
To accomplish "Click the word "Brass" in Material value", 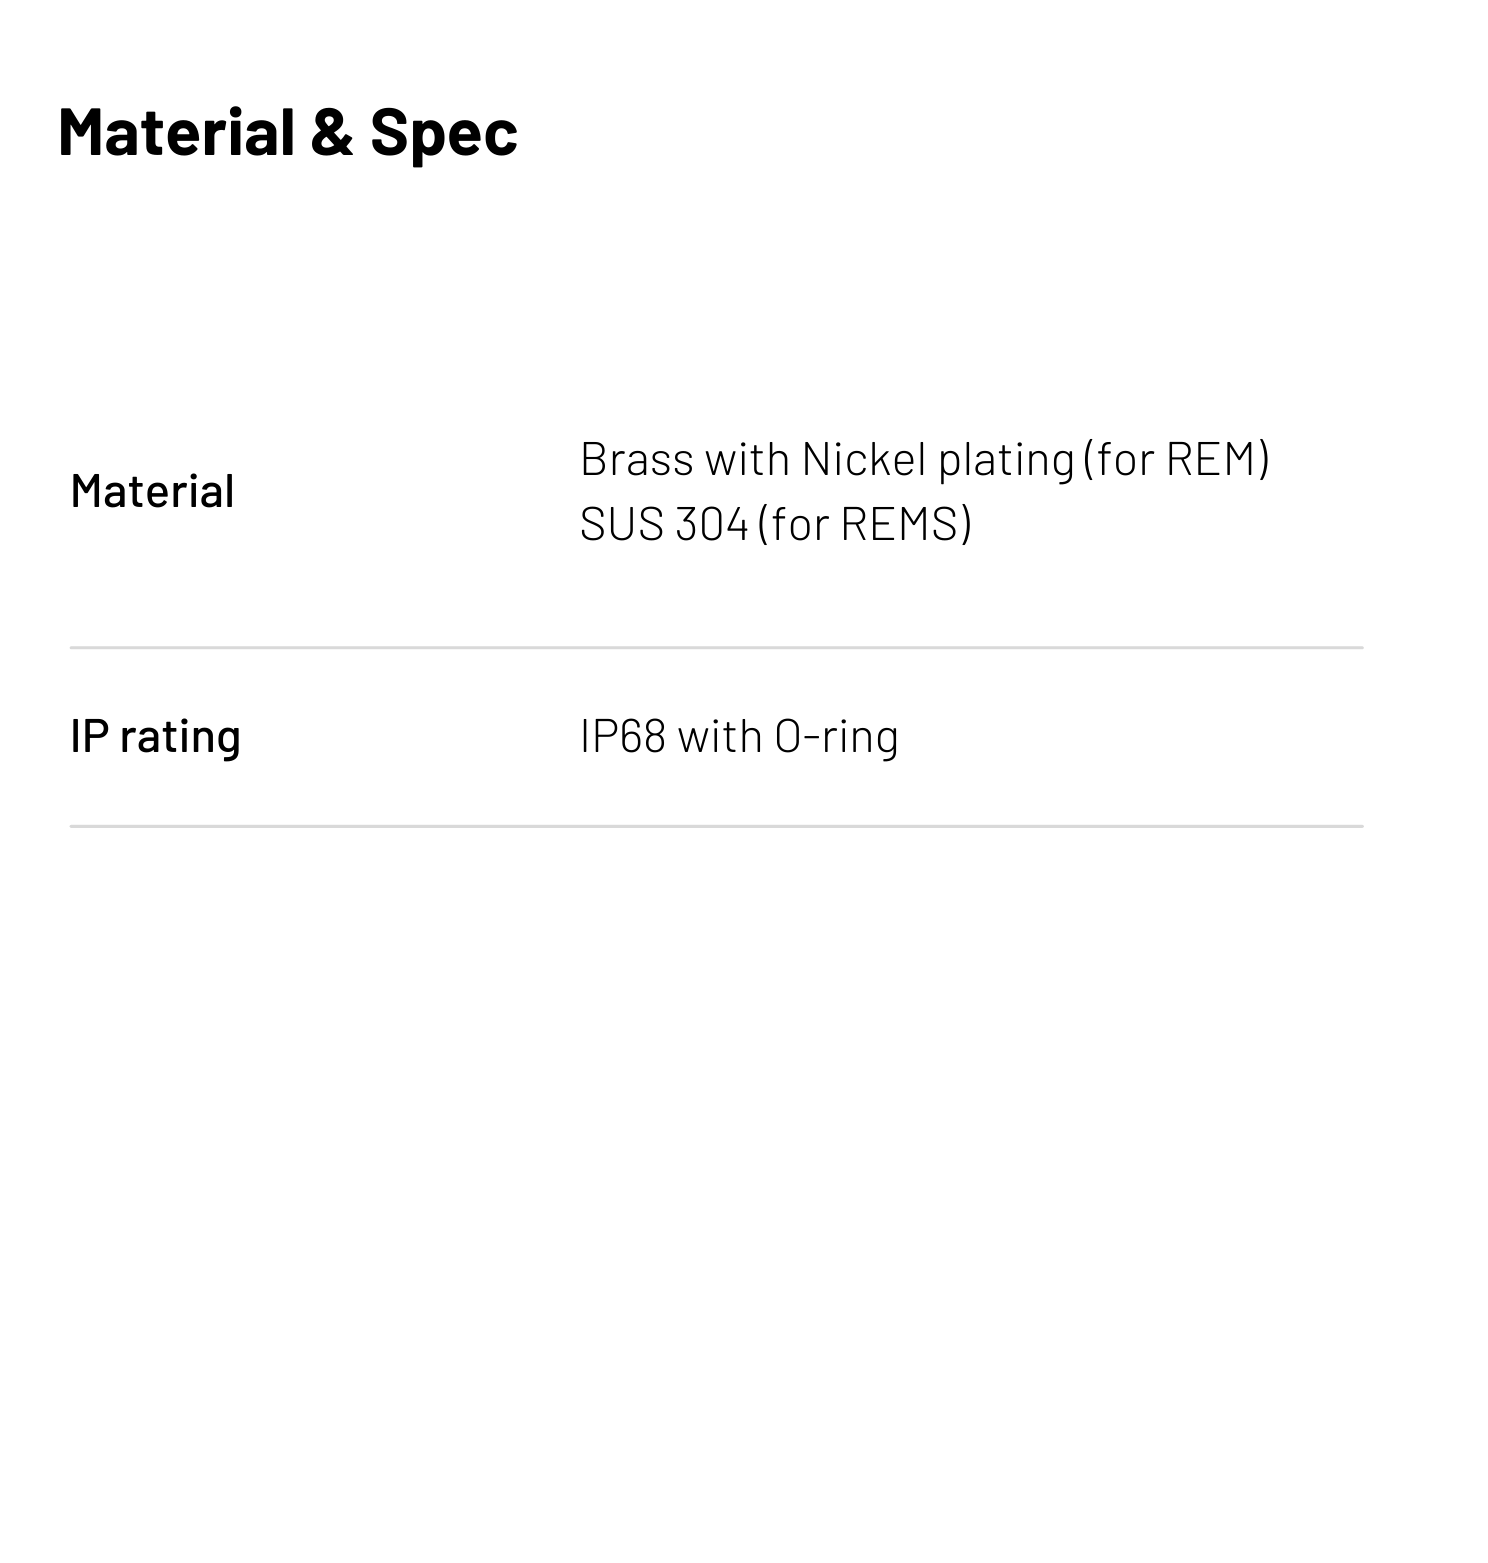I will (636, 459).
